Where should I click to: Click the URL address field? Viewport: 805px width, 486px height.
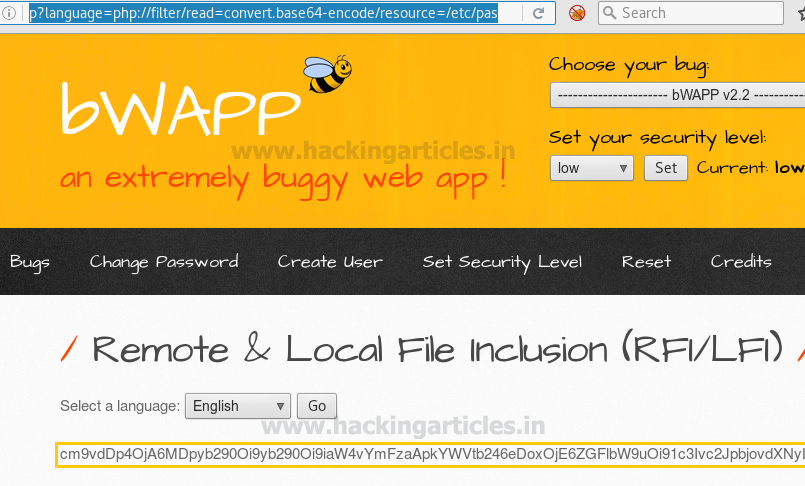pos(263,13)
